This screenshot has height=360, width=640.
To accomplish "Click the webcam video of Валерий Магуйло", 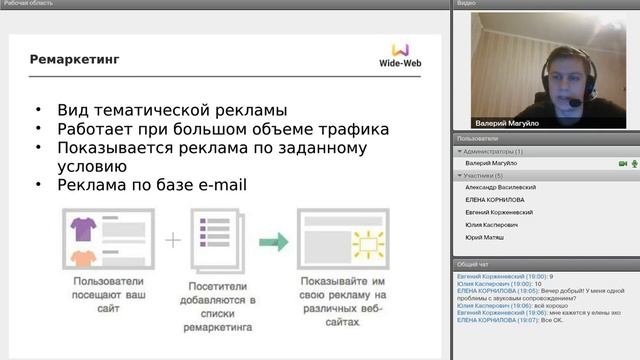I will click(548, 70).
